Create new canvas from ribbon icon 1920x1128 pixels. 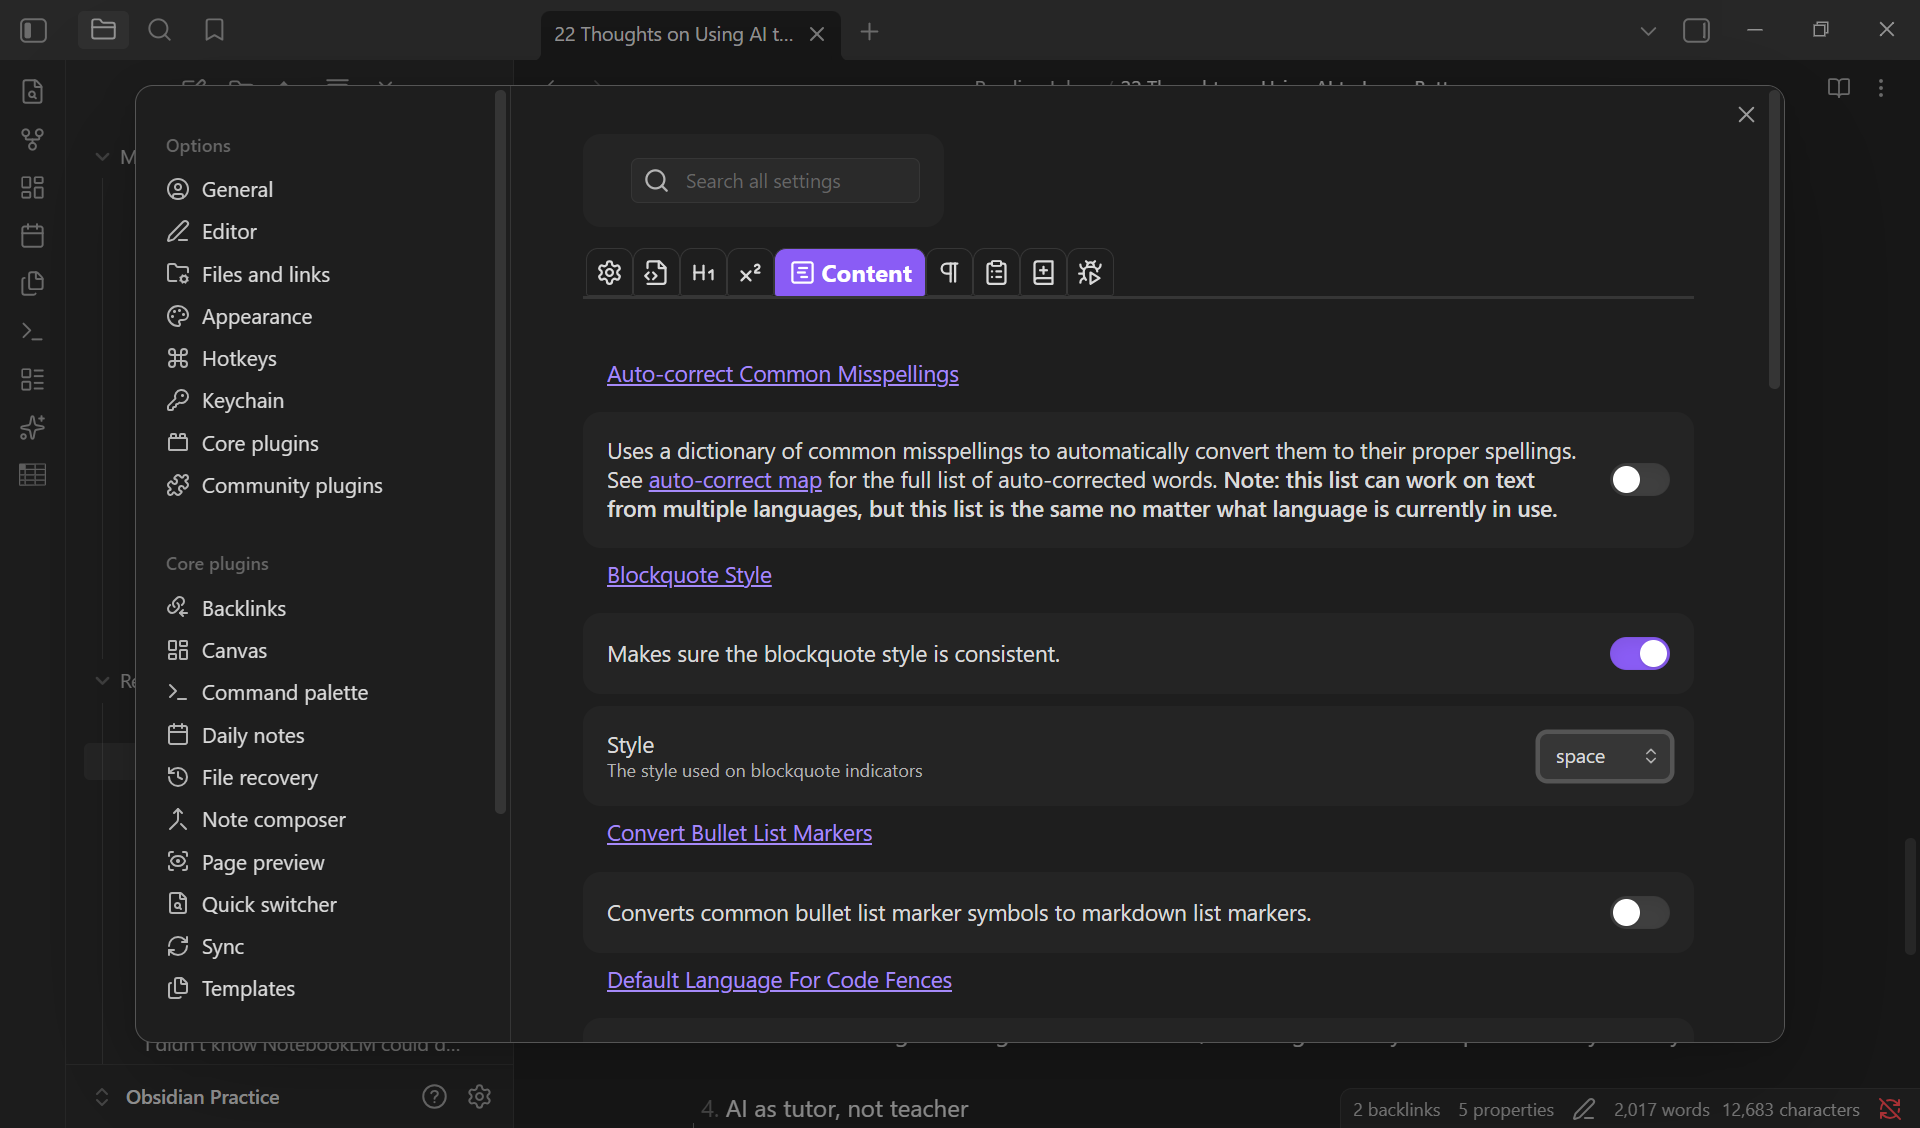[32, 188]
